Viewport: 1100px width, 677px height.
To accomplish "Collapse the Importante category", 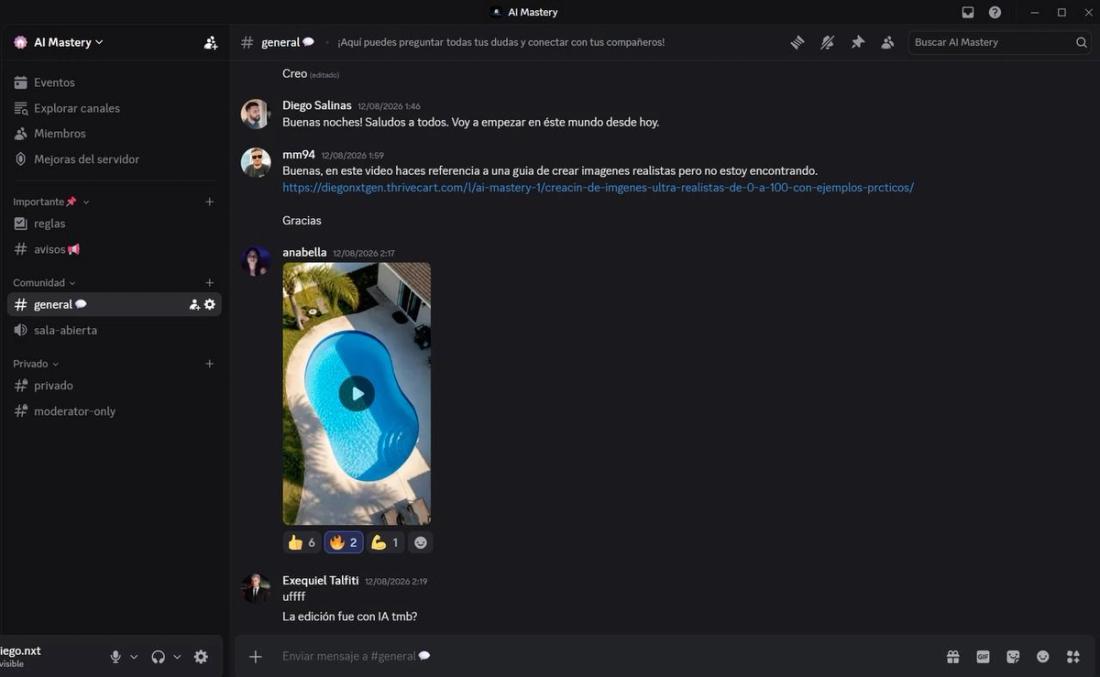I will point(51,202).
